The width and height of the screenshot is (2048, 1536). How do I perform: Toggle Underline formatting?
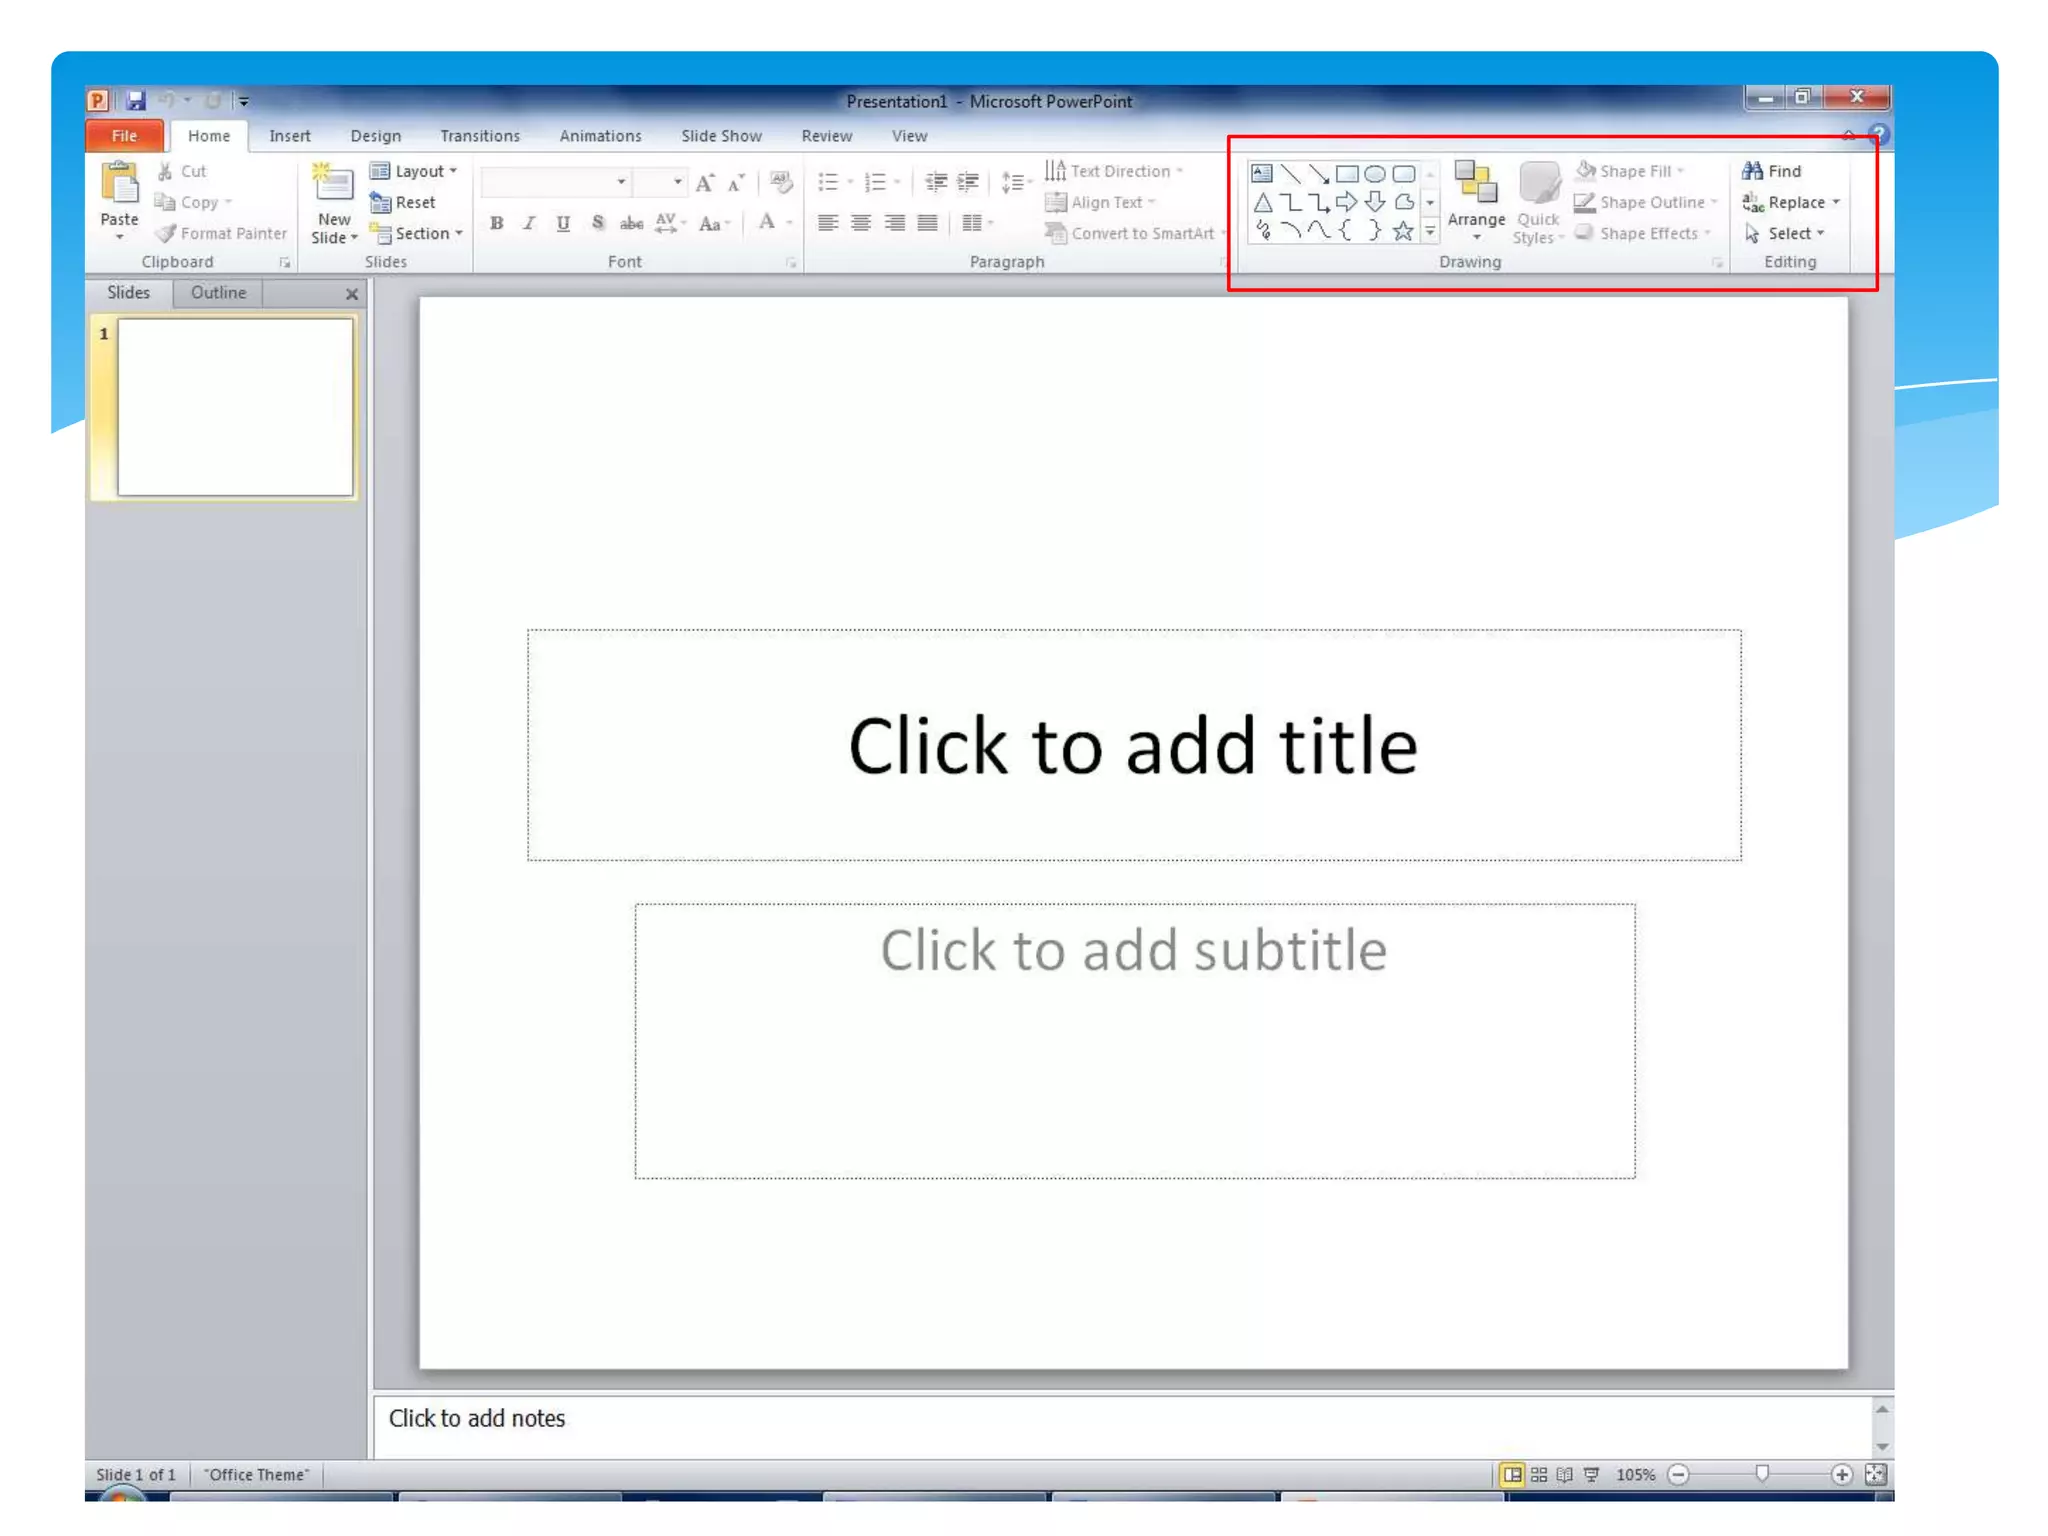(563, 223)
